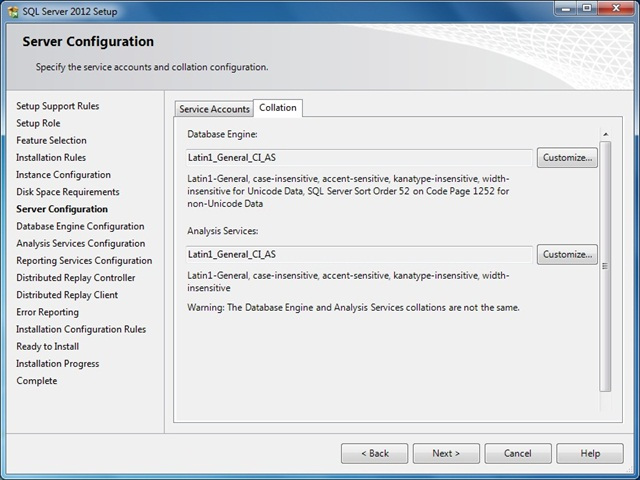Maximize the SQL Server Setup window
This screenshot has height=480, width=640.
(587, 9)
